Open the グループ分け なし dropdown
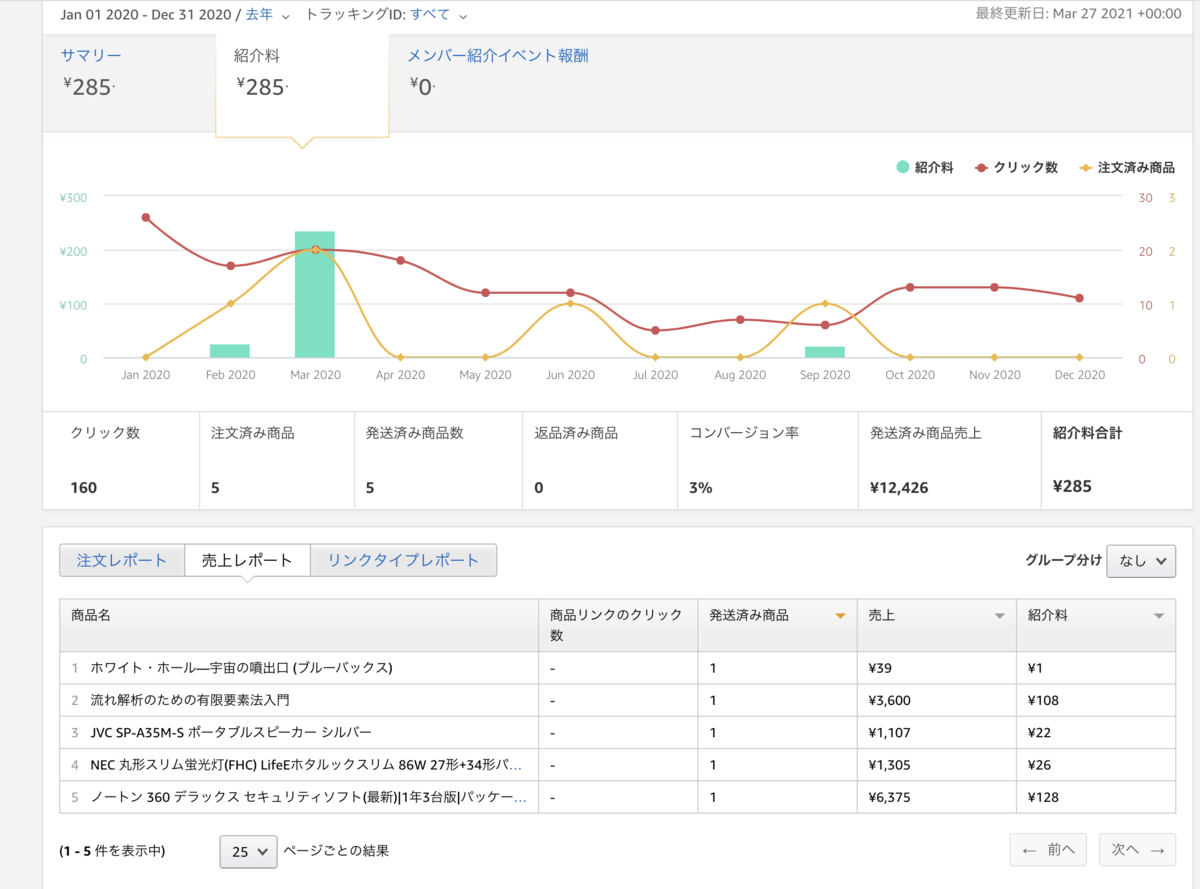The width and height of the screenshot is (1200, 889). 1141,561
